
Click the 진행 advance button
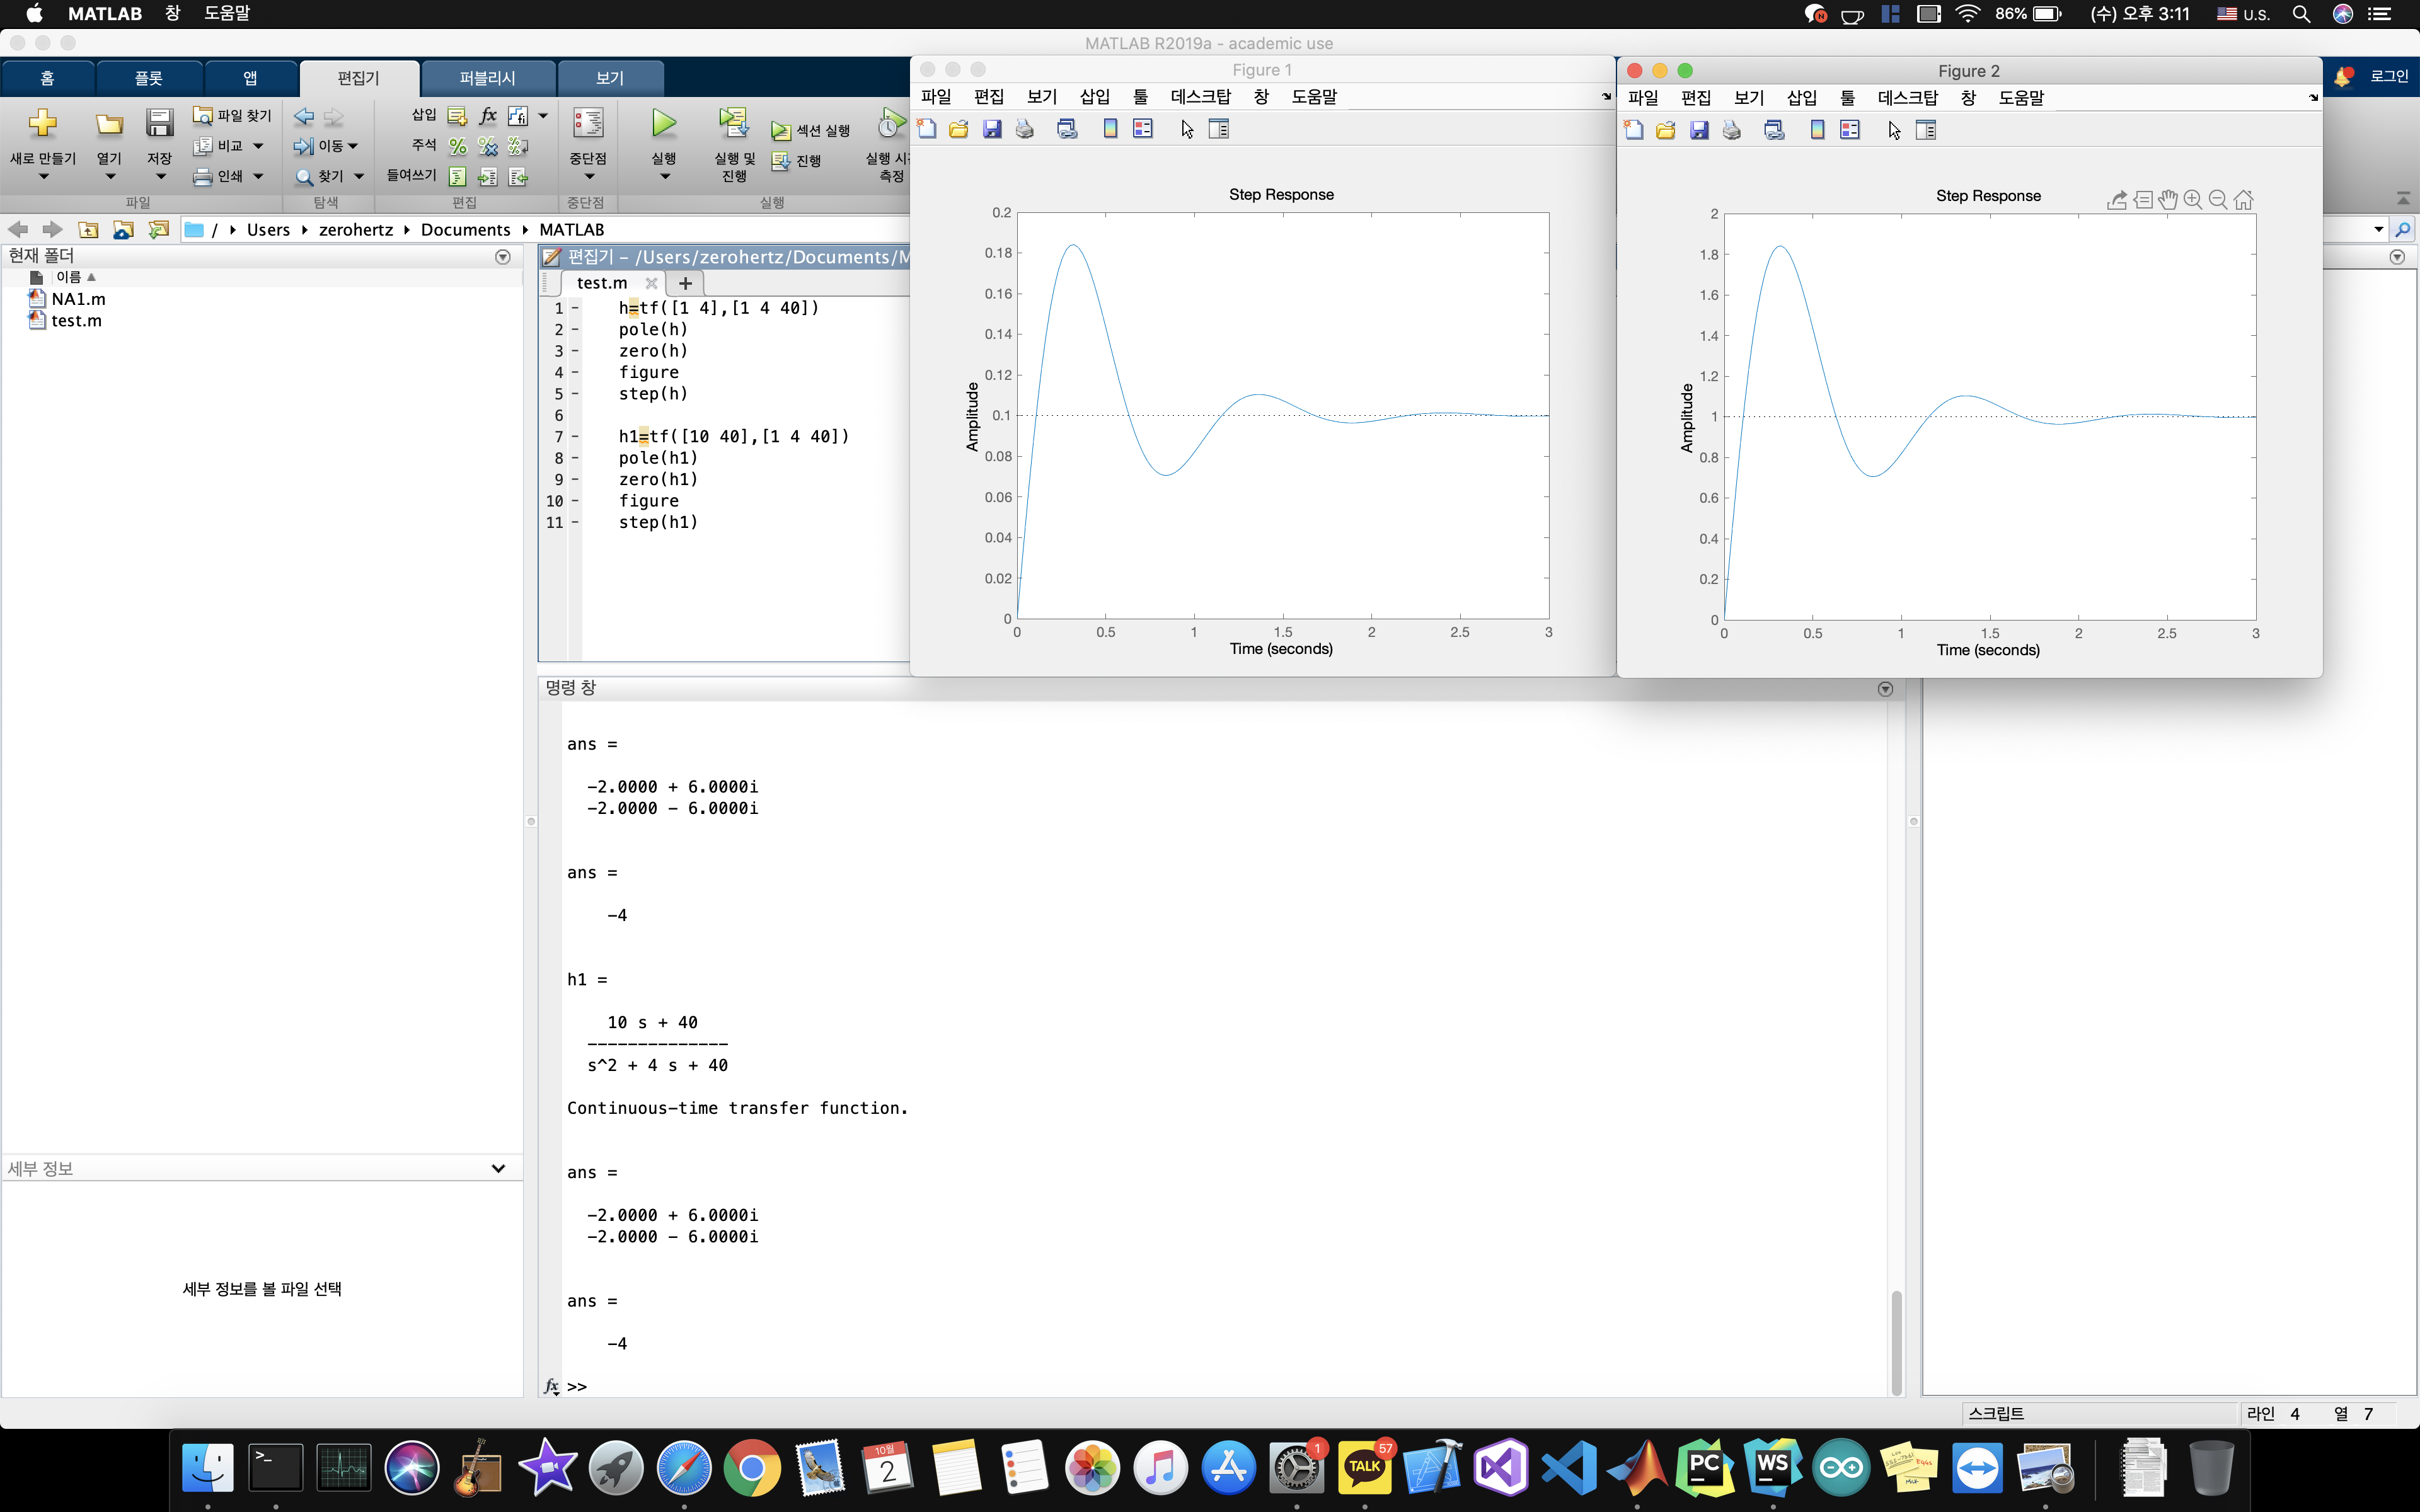796,161
